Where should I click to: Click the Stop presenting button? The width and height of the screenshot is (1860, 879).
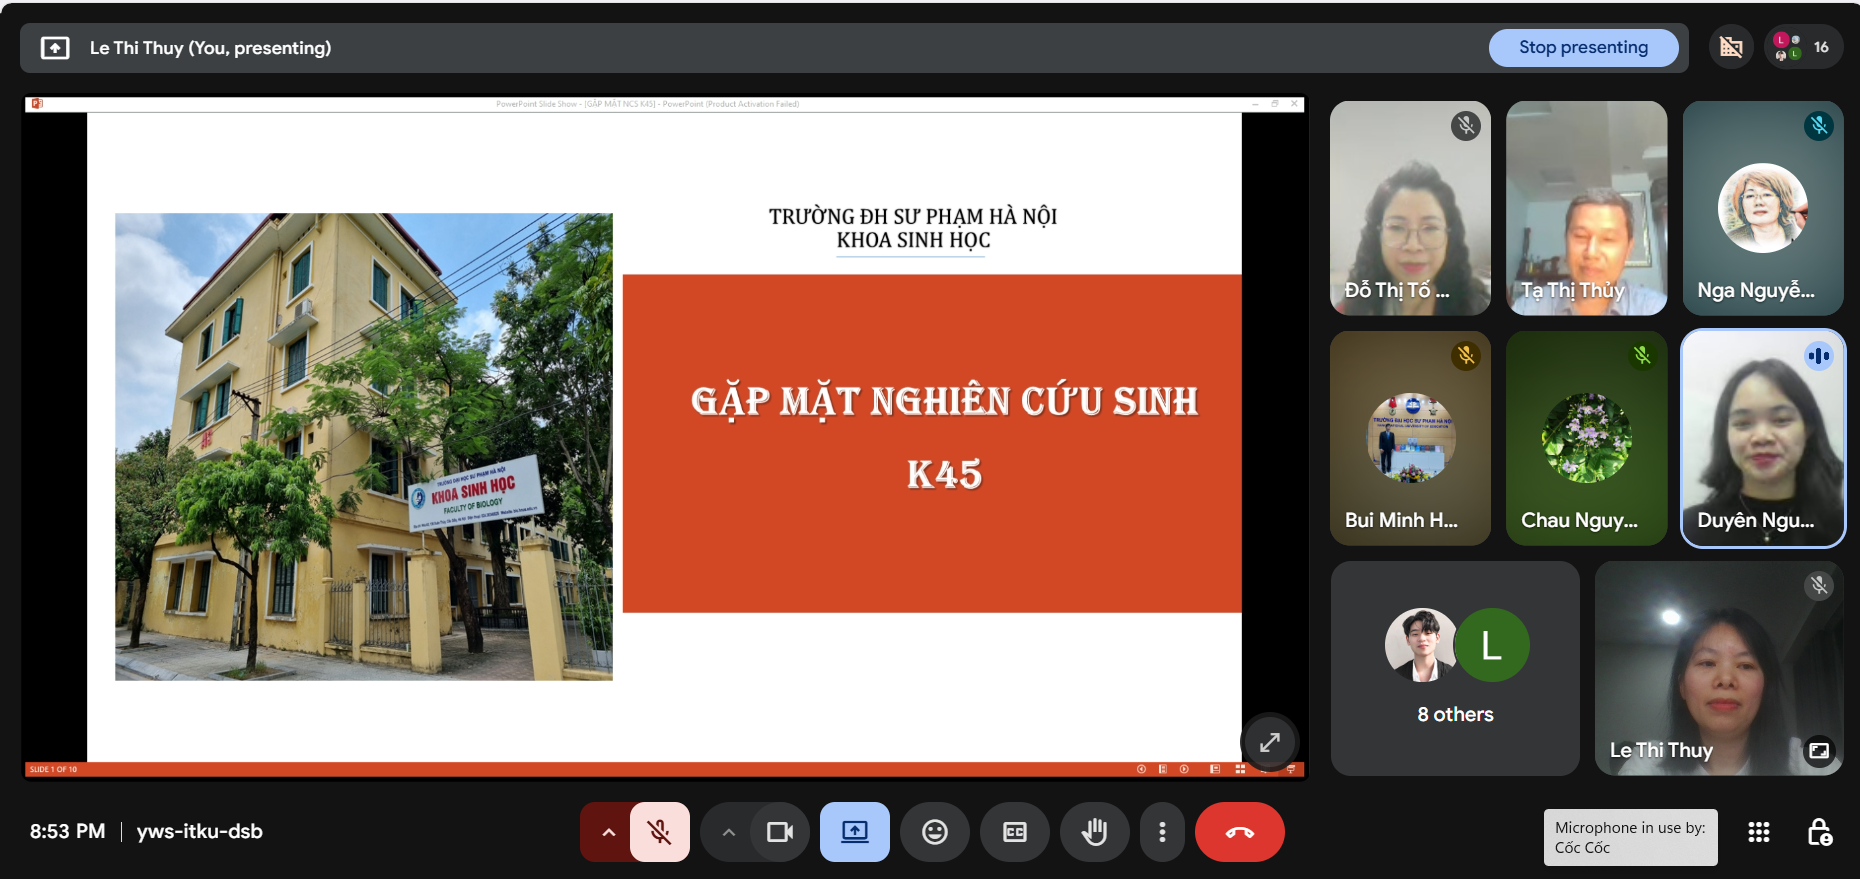(x=1582, y=48)
